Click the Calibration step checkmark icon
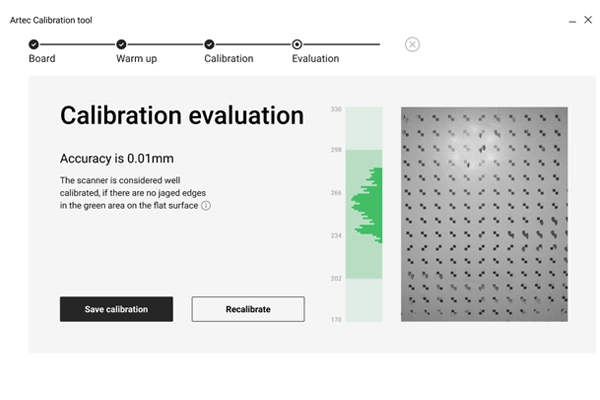The image size is (600, 400). tap(209, 44)
